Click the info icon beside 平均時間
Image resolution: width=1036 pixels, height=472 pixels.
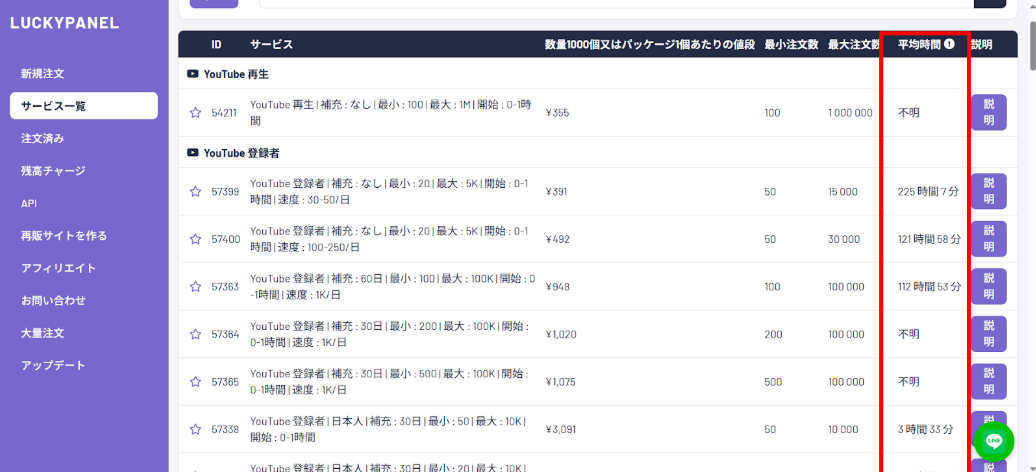[949, 44]
